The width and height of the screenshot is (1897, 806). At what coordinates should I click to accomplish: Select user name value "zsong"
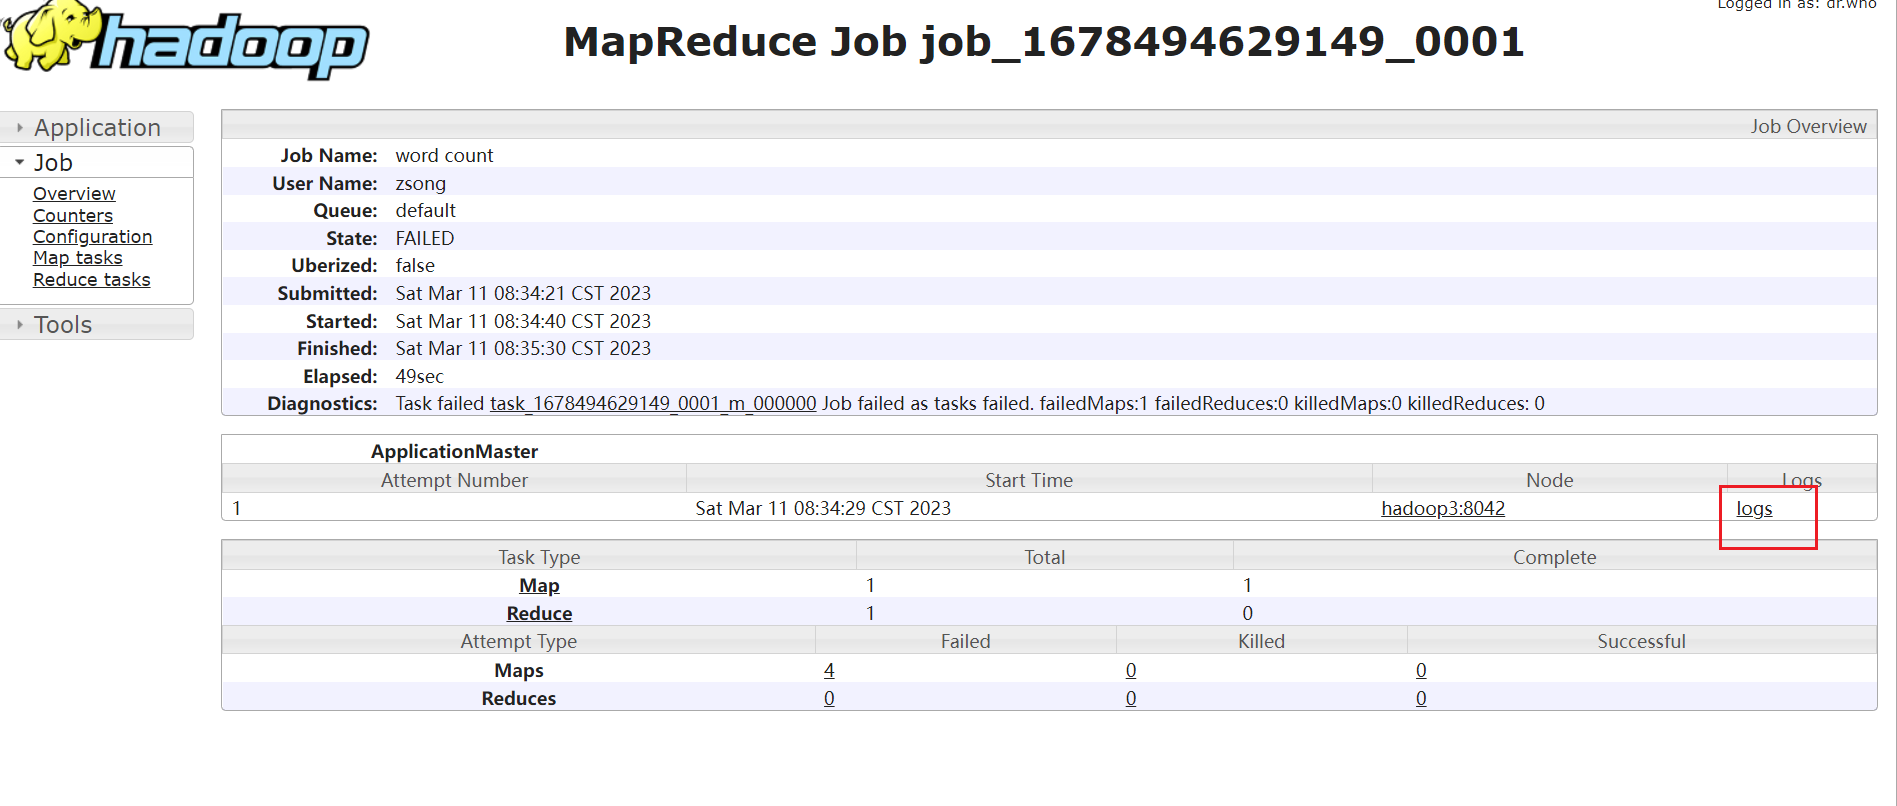(421, 183)
